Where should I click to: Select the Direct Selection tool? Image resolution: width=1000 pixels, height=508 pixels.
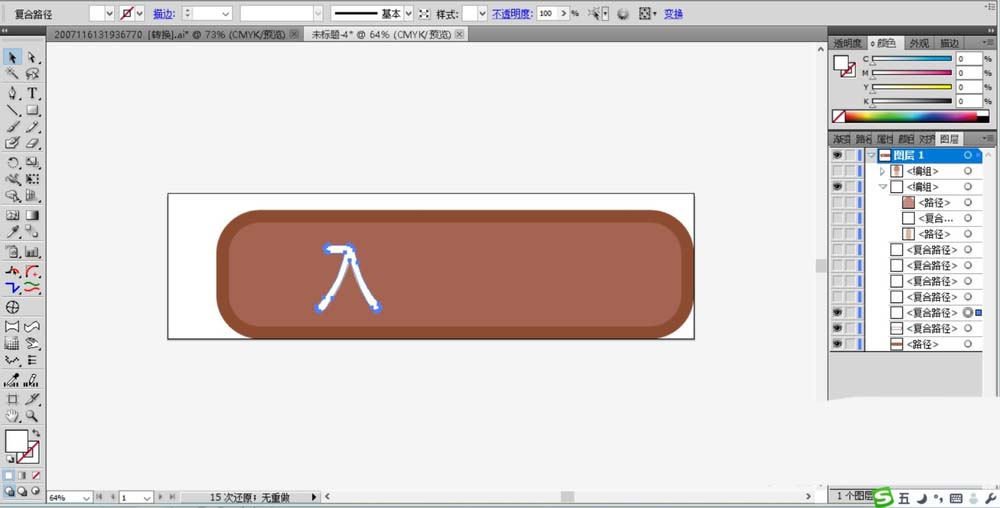(32, 57)
